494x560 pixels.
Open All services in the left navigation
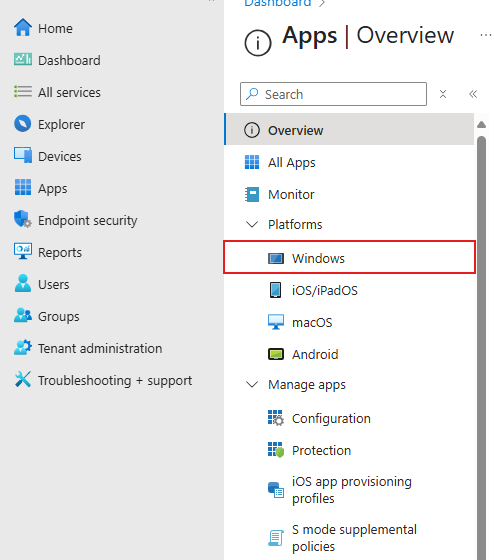click(69, 92)
